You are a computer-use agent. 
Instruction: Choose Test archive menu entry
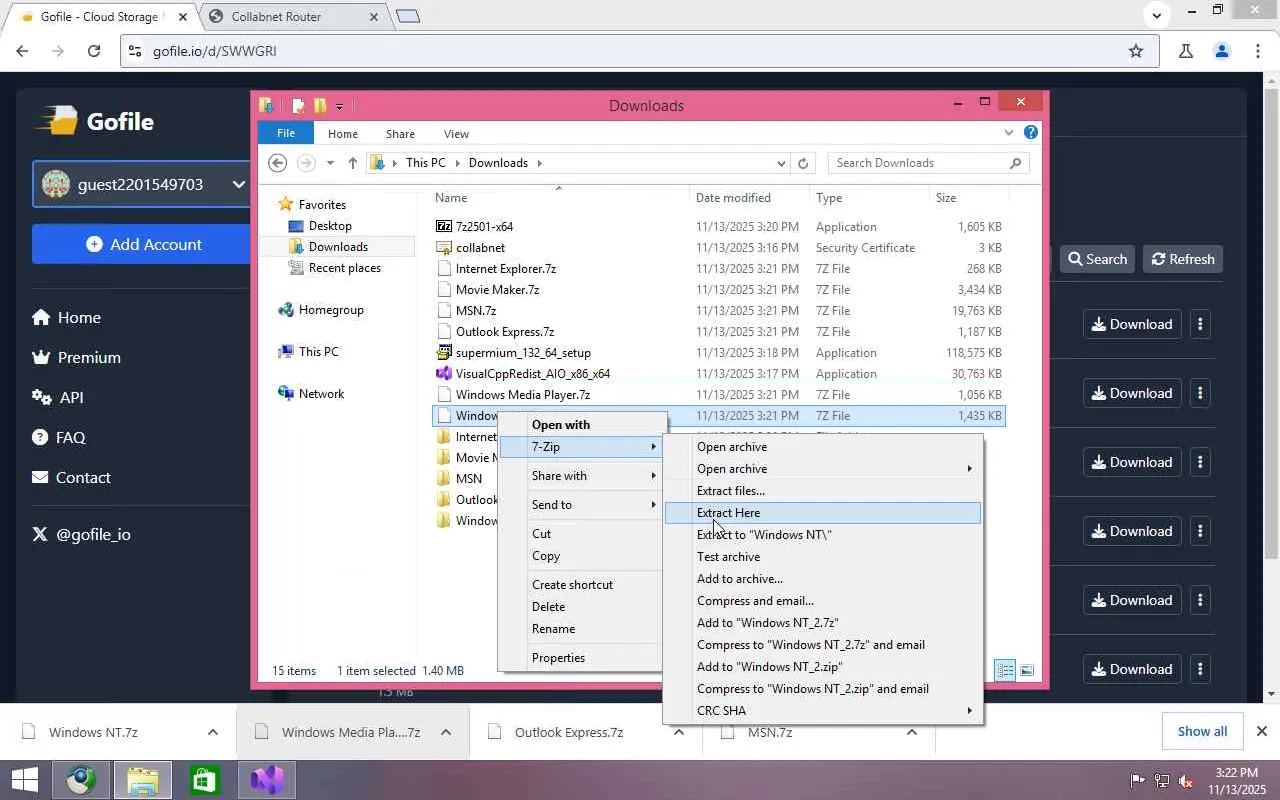pos(823,557)
